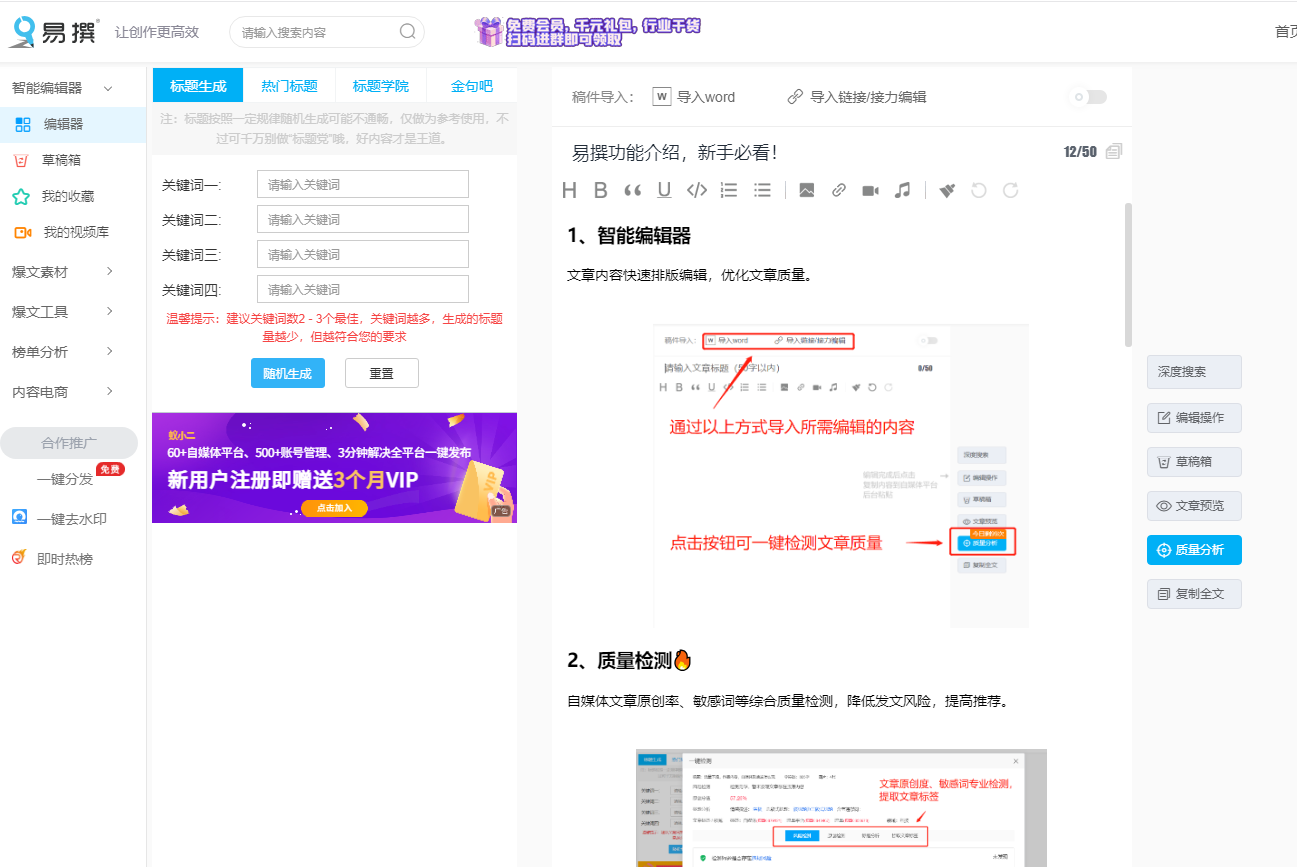The image size is (1297, 867).
Task: Click the search magnifier icon
Action: point(407,31)
